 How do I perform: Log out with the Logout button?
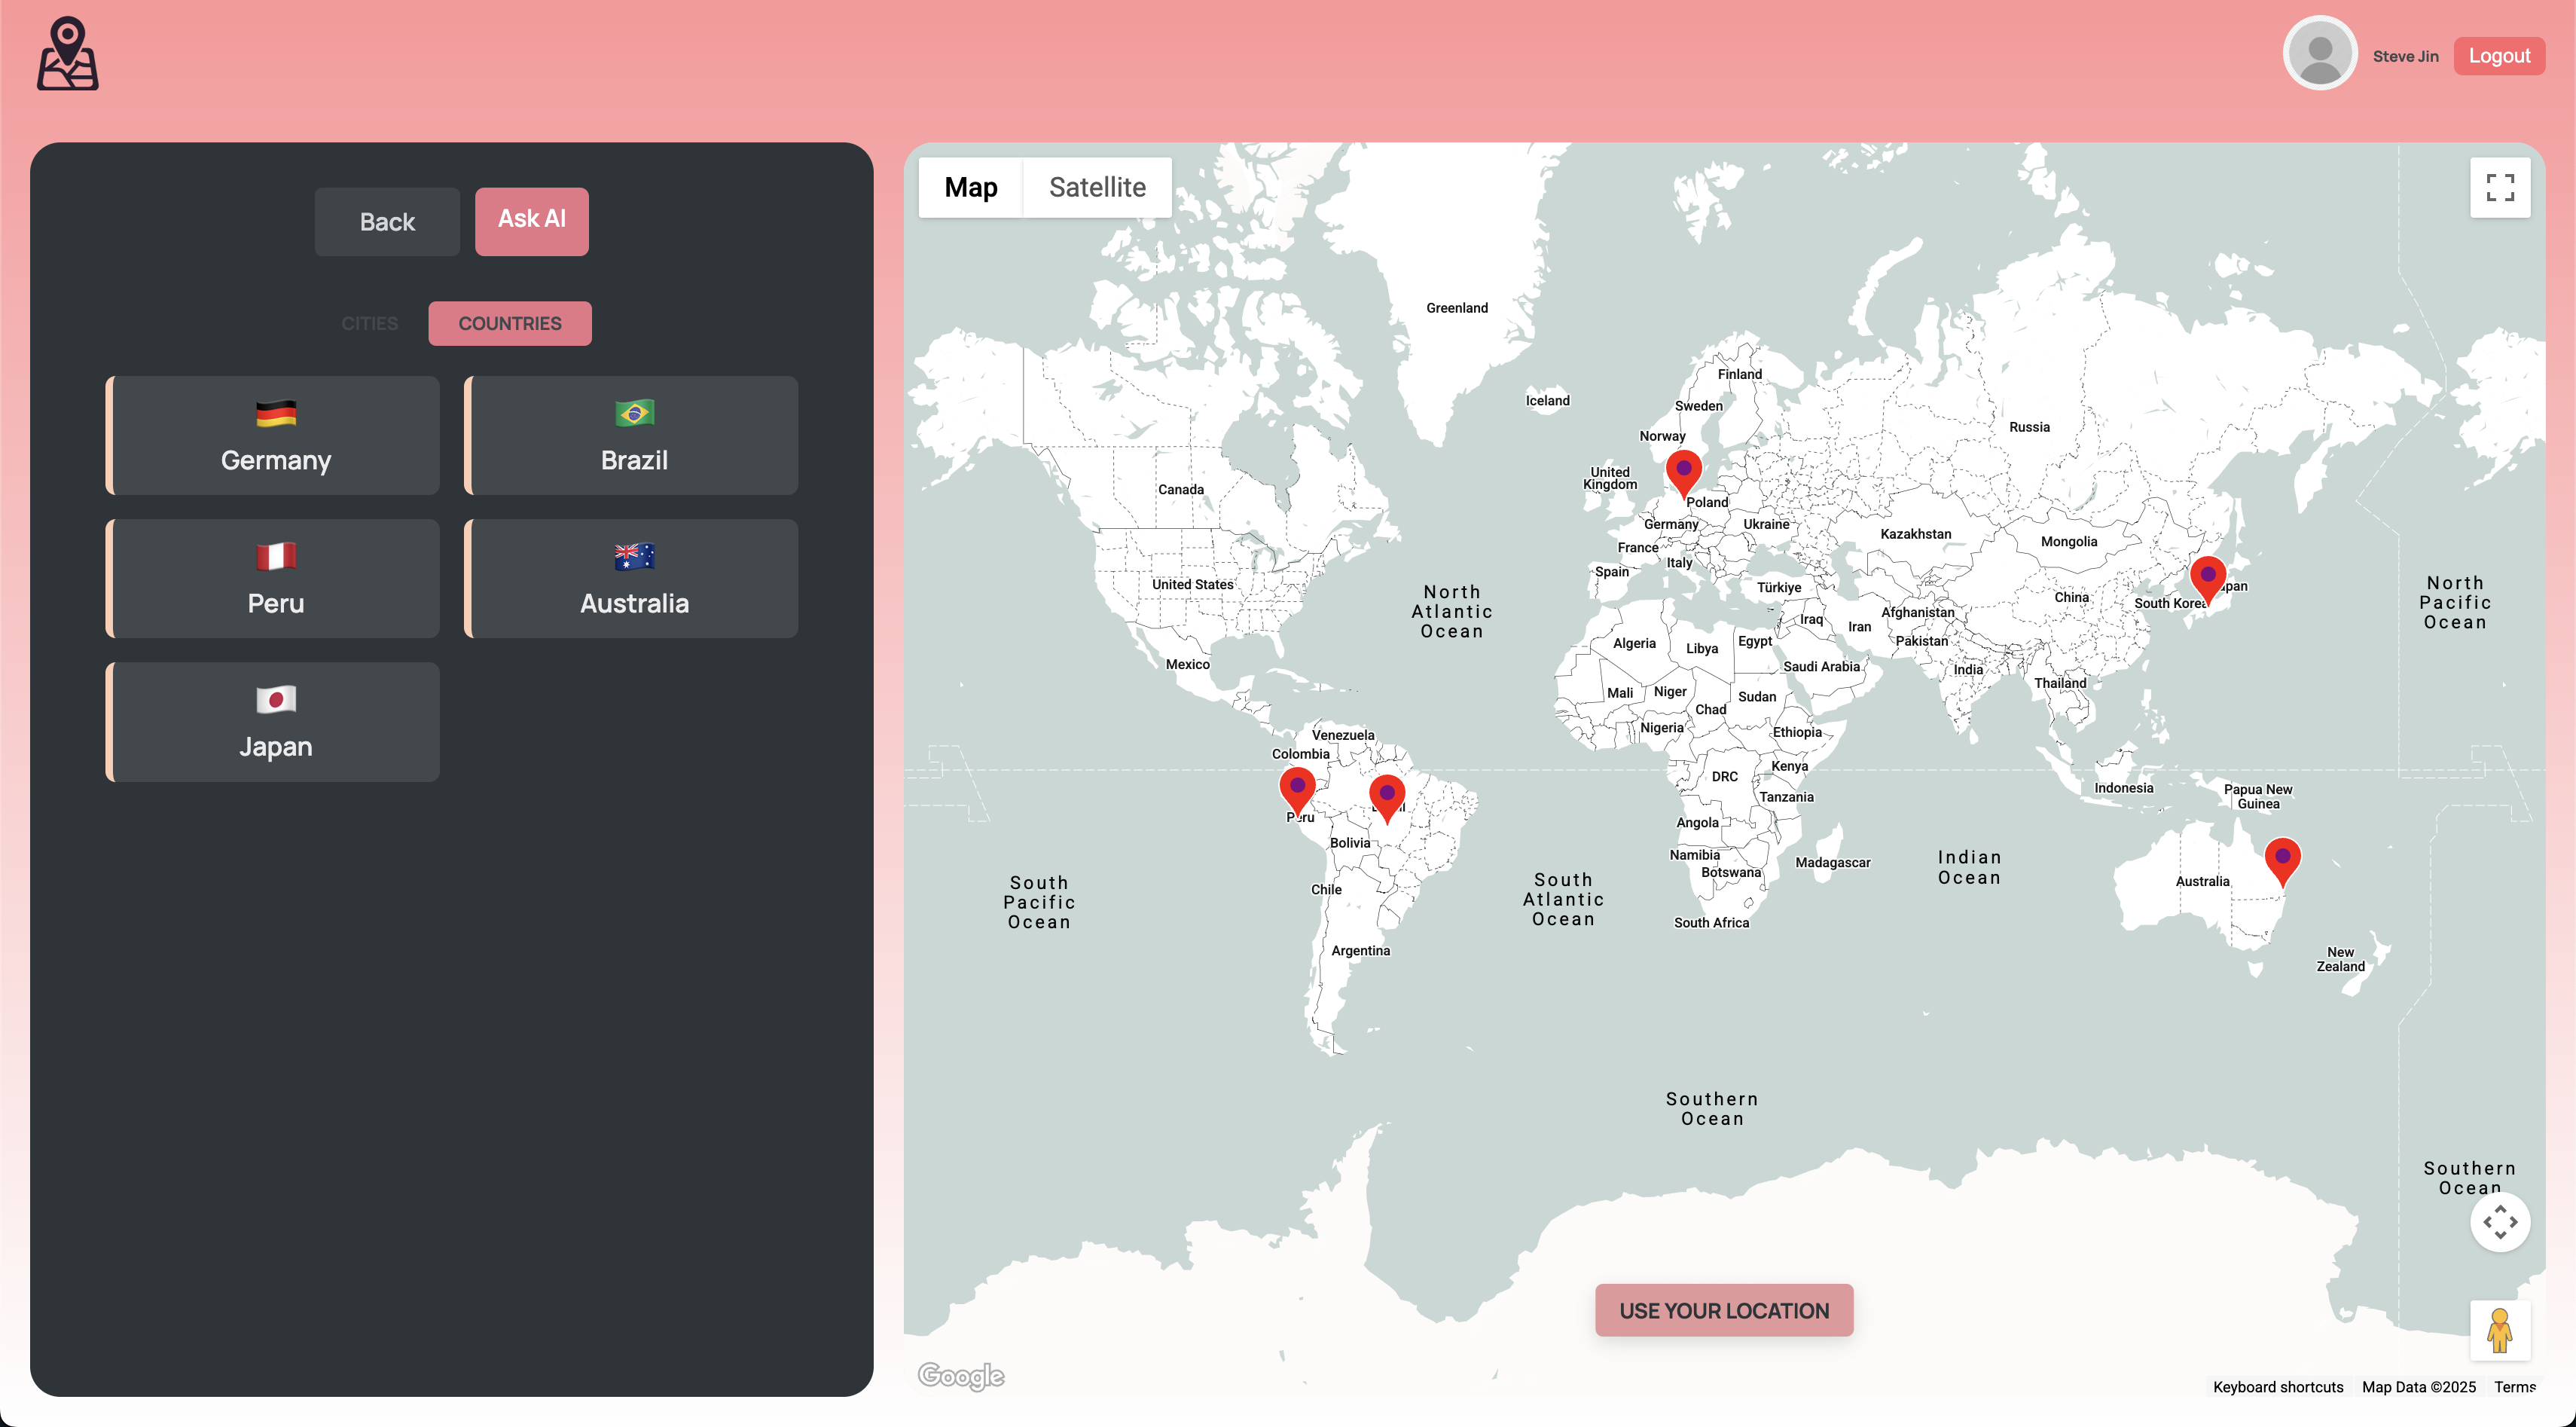point(2498,56)
